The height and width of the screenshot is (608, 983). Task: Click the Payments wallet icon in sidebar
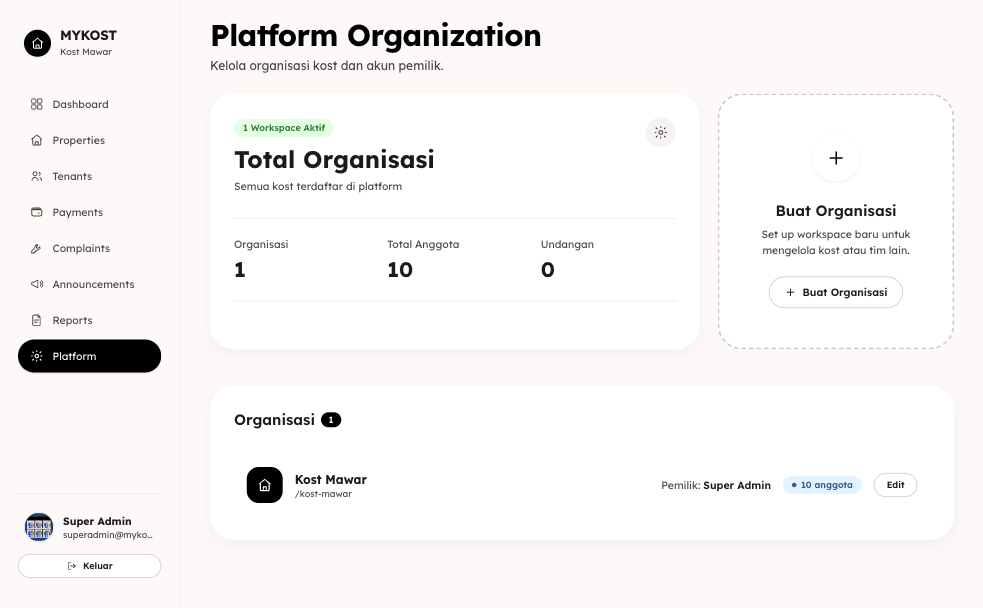[37, 212]
